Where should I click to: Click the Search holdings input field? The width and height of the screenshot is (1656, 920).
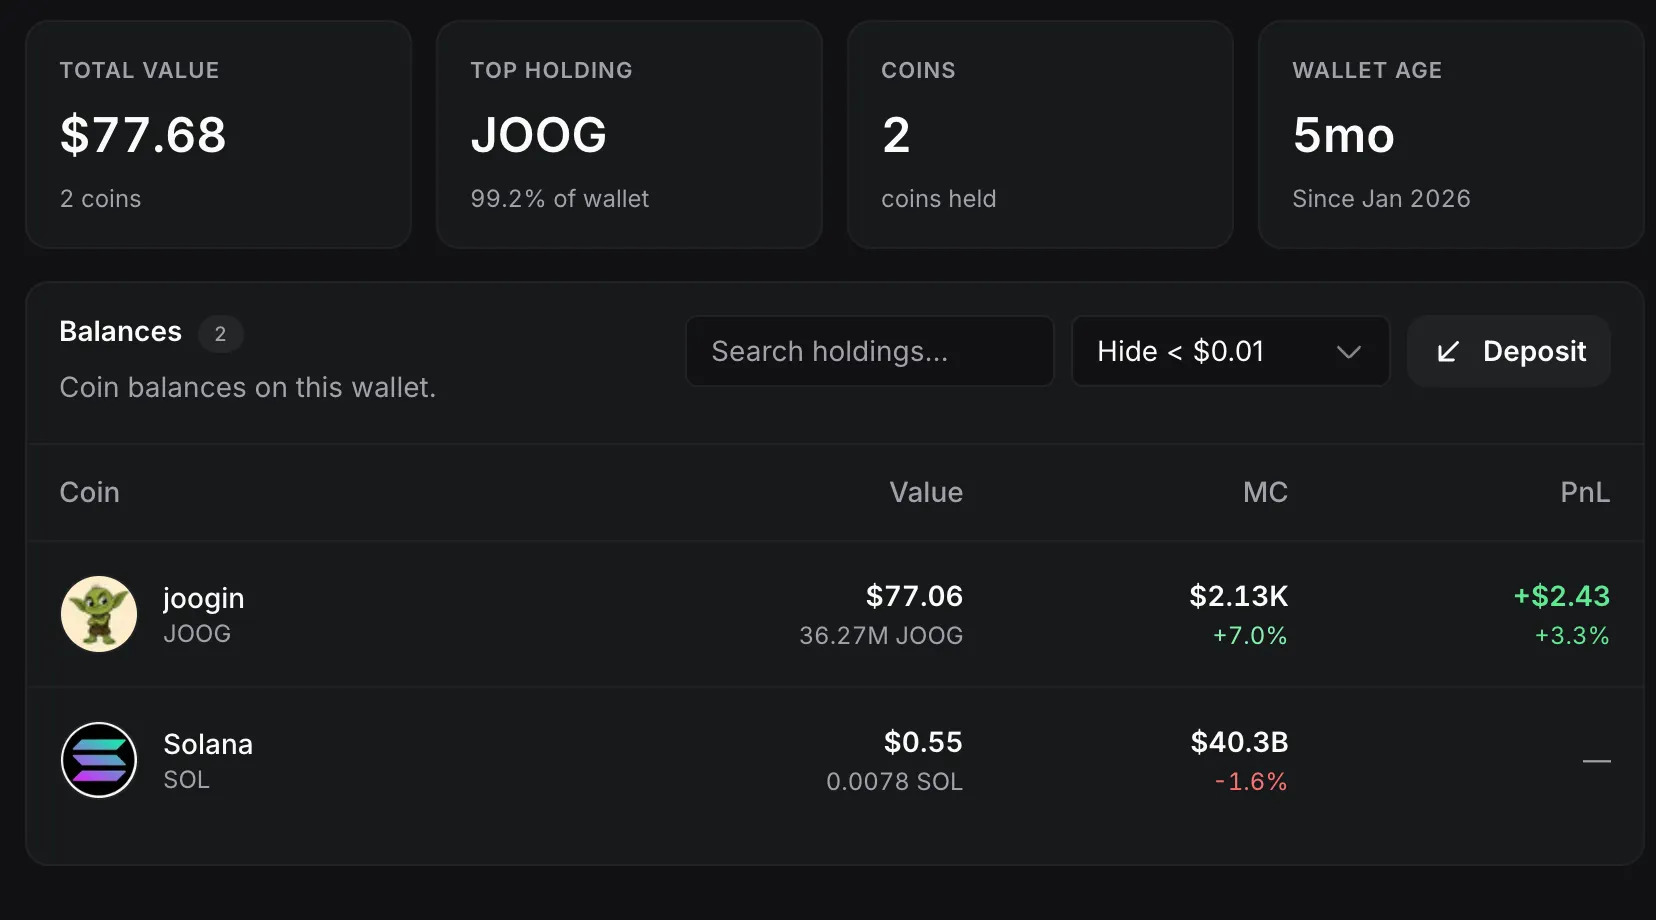click(870, 351)
